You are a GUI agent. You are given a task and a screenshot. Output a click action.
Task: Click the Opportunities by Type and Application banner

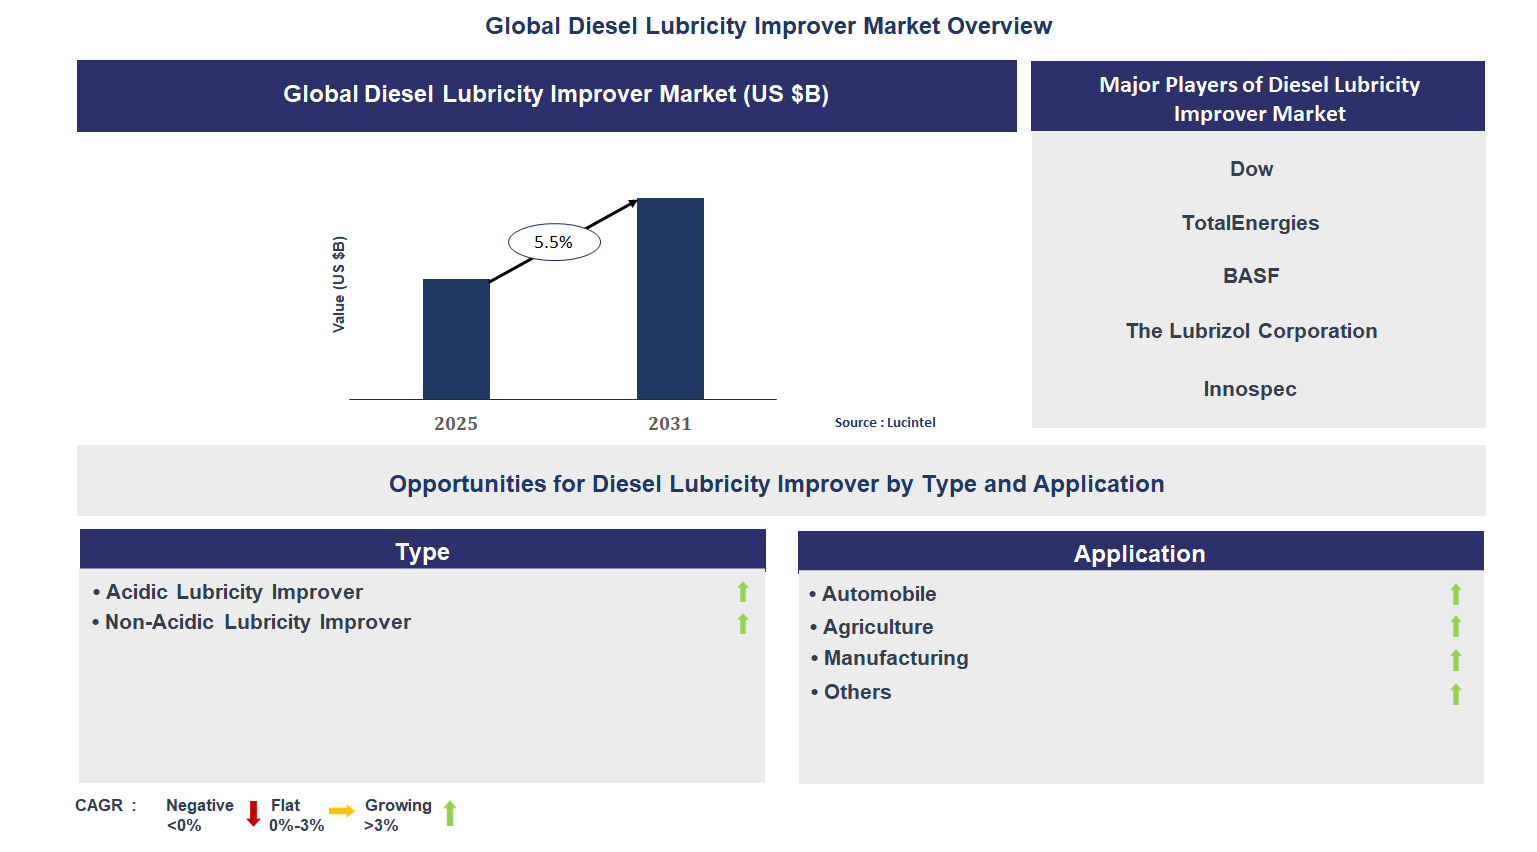point(776,483)
